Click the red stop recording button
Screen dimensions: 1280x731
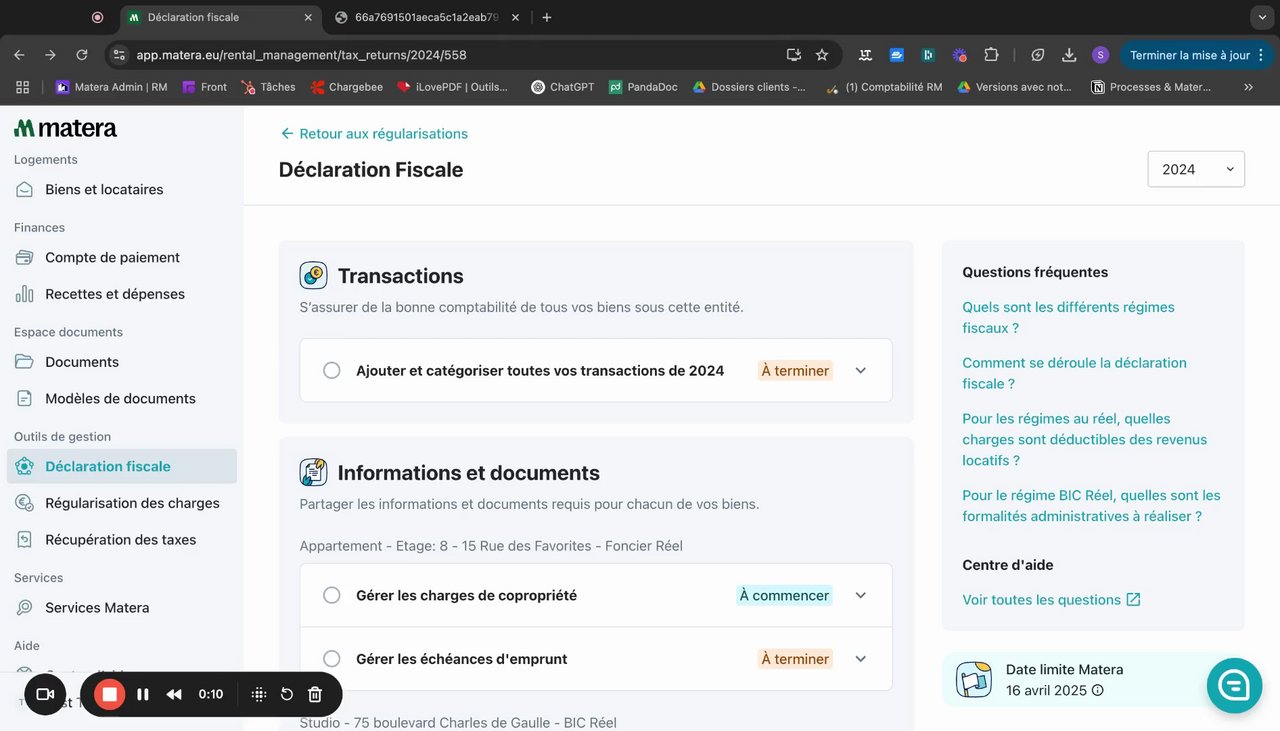tap(110, 694)
